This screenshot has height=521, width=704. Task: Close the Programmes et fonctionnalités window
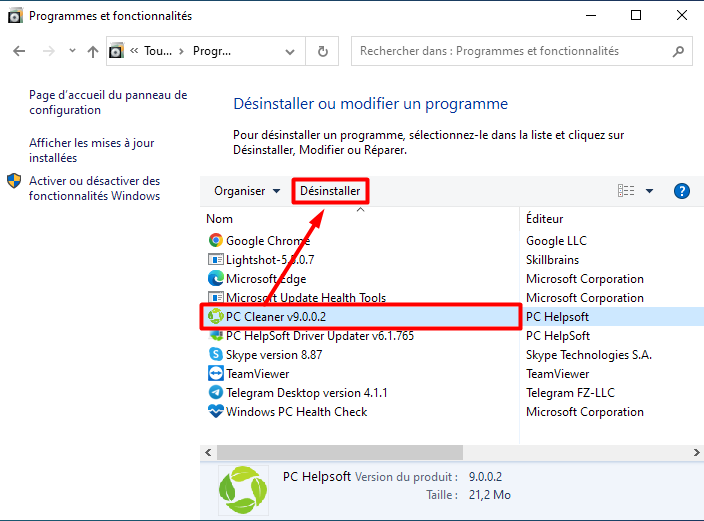682,15
